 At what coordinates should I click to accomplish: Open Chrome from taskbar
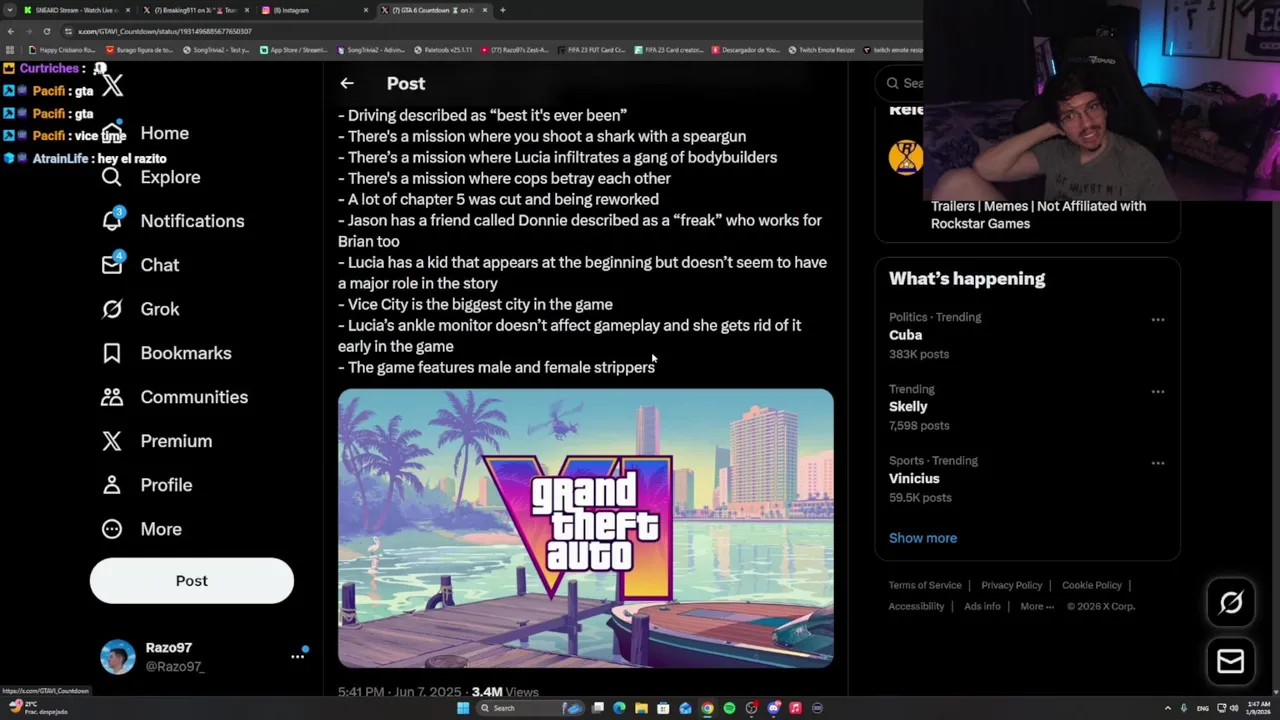[x=707, y=708]
